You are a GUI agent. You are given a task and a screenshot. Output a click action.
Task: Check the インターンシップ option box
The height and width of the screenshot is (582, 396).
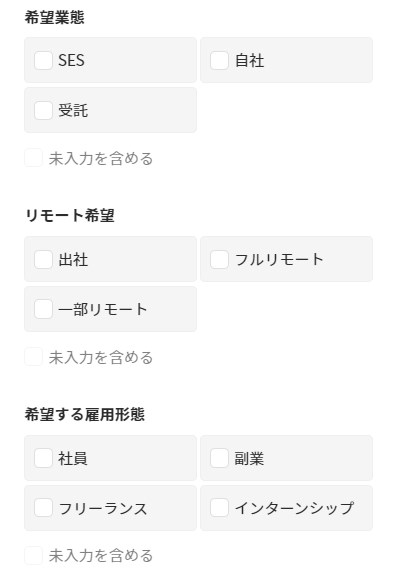219,508
